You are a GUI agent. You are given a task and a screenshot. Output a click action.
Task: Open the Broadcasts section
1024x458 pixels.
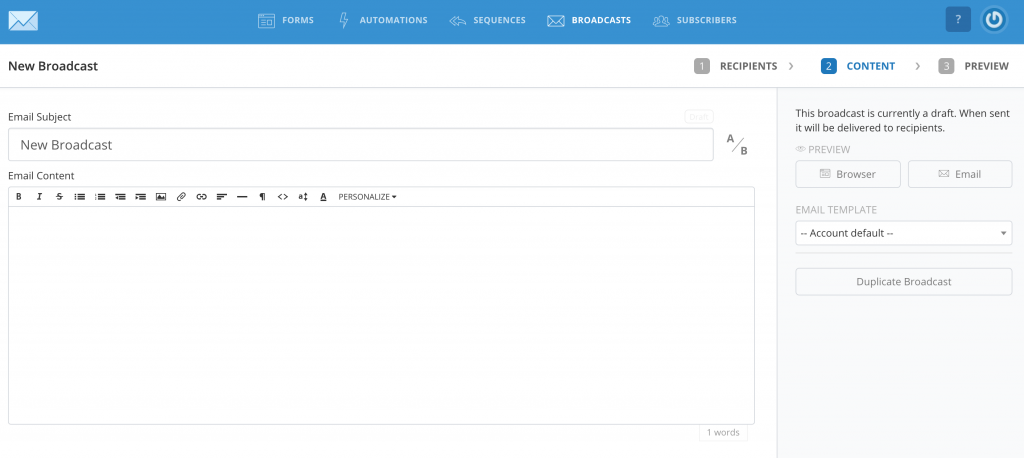588,20
